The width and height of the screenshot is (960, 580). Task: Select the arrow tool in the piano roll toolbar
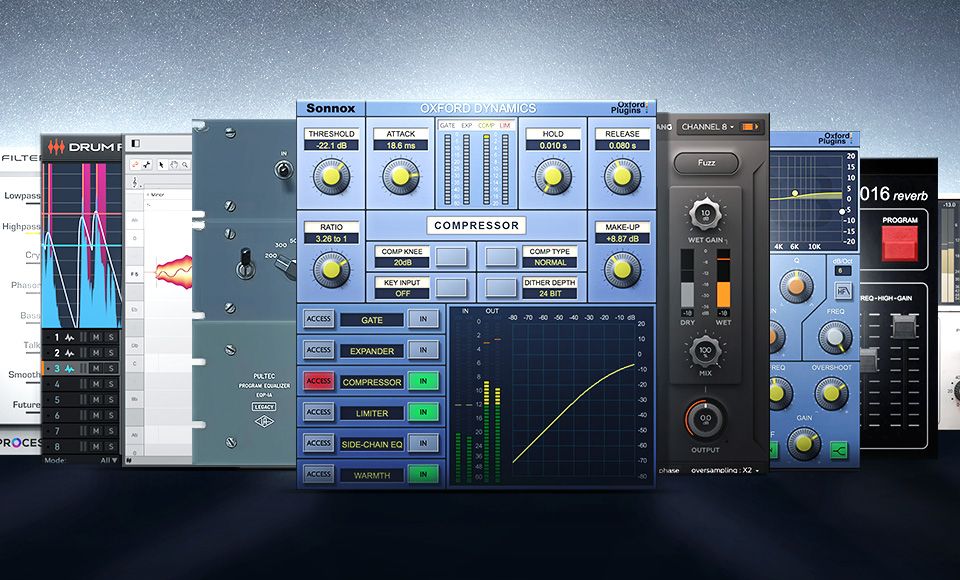pos(162,165)
